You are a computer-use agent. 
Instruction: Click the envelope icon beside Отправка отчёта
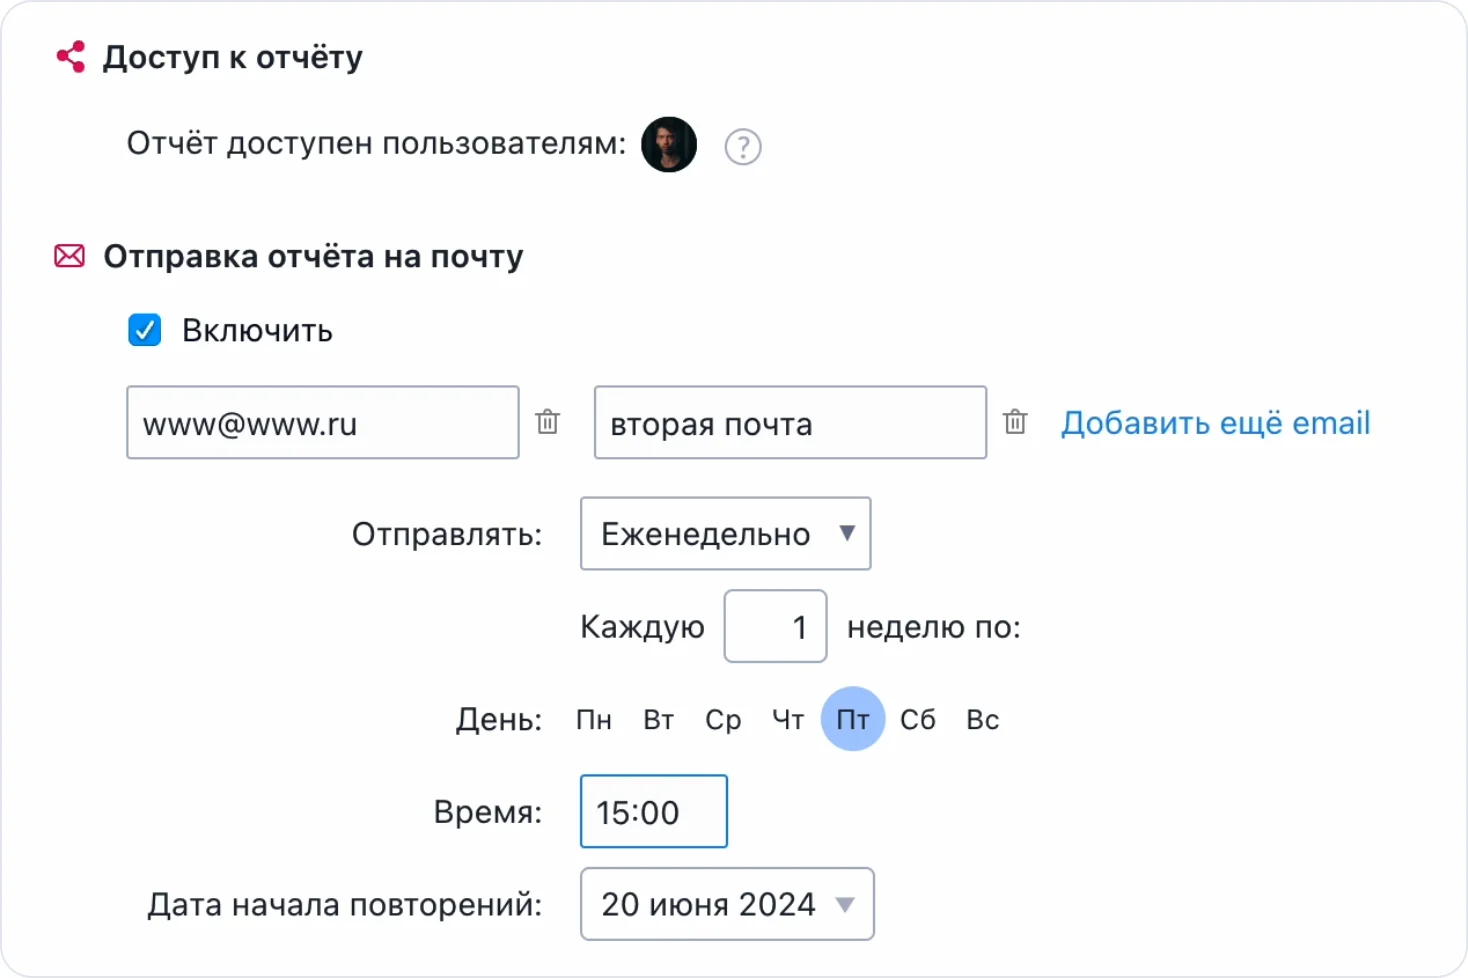point(69,257)
